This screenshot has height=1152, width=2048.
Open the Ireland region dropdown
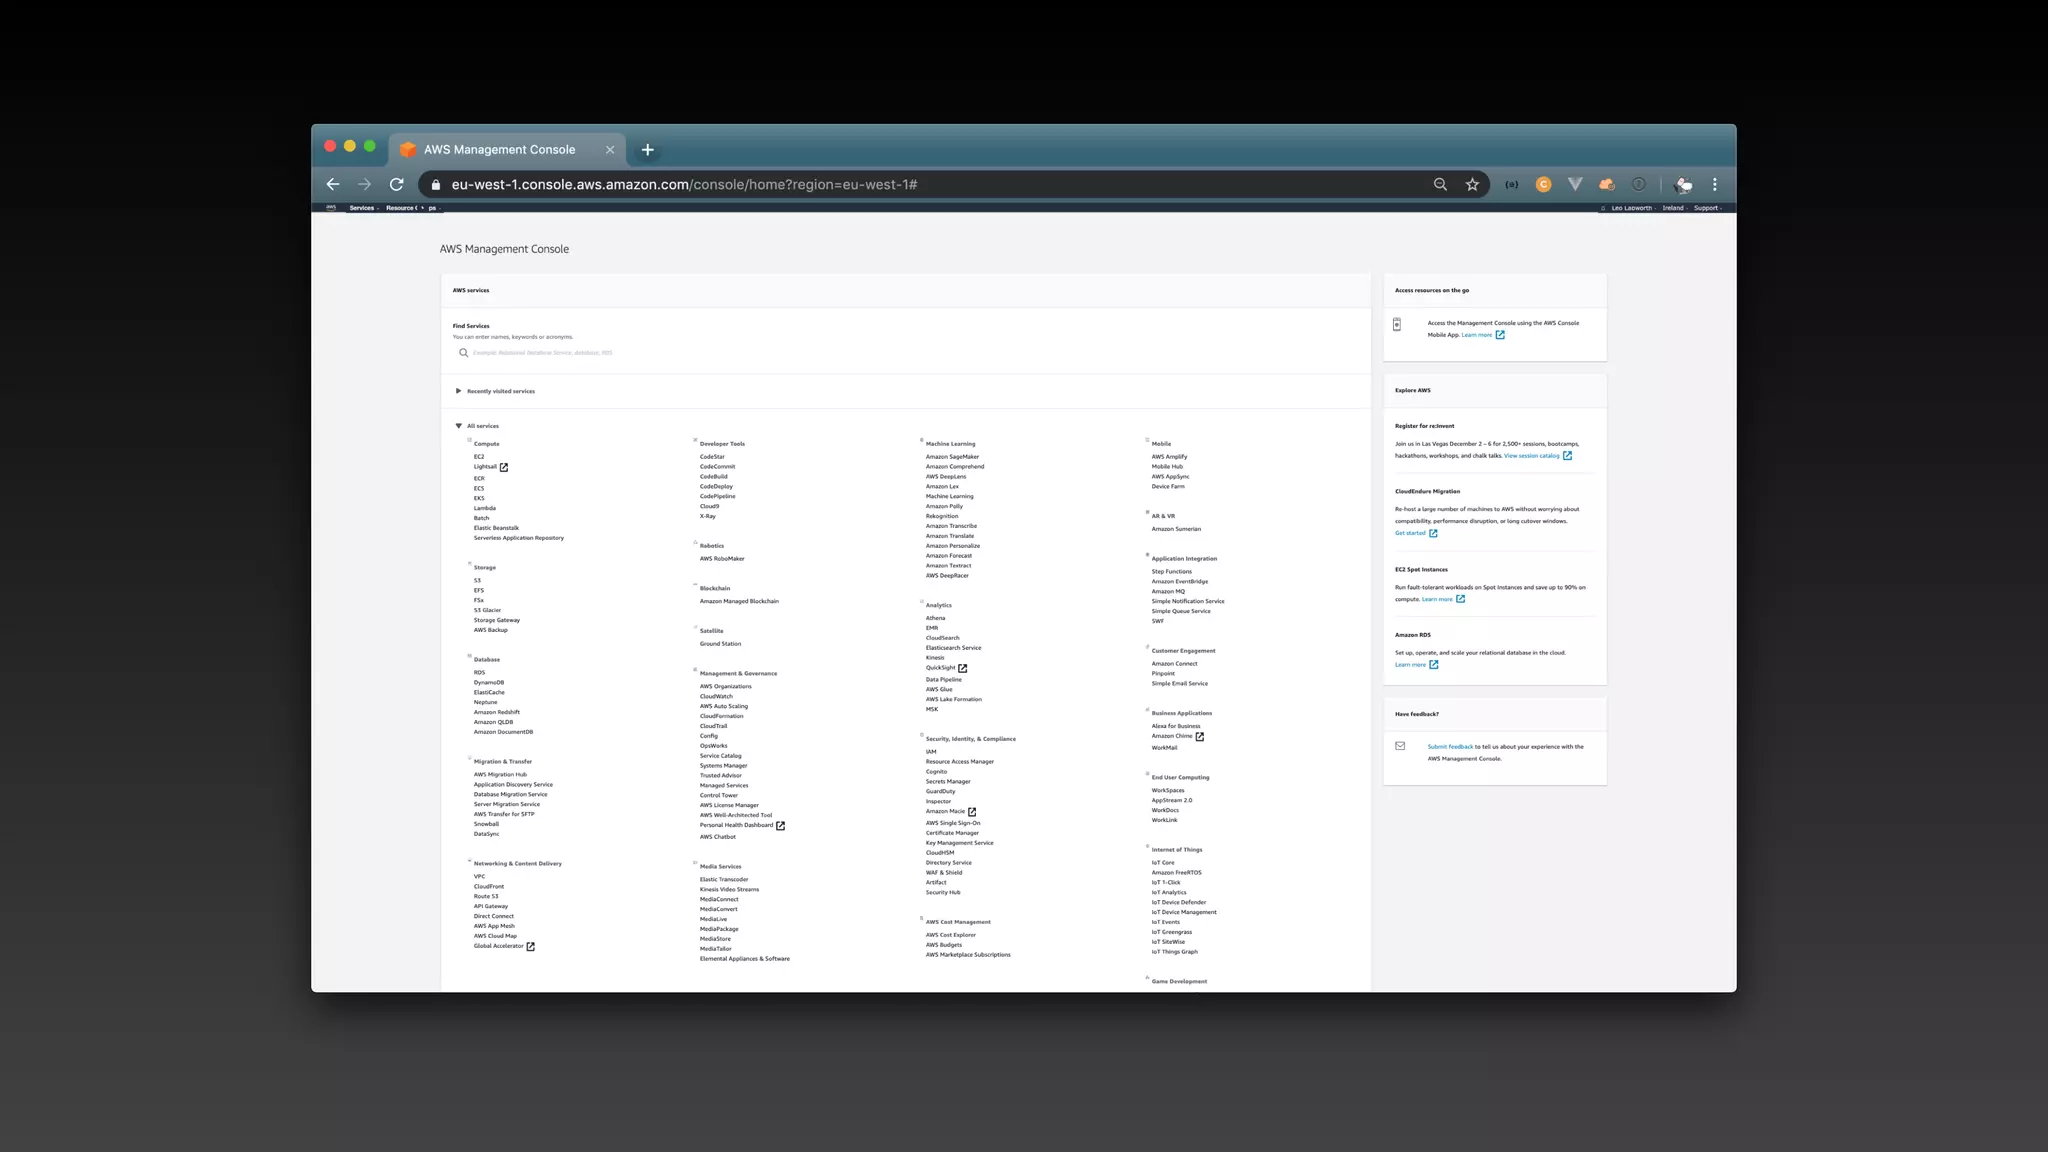(x=1674, y=208)
